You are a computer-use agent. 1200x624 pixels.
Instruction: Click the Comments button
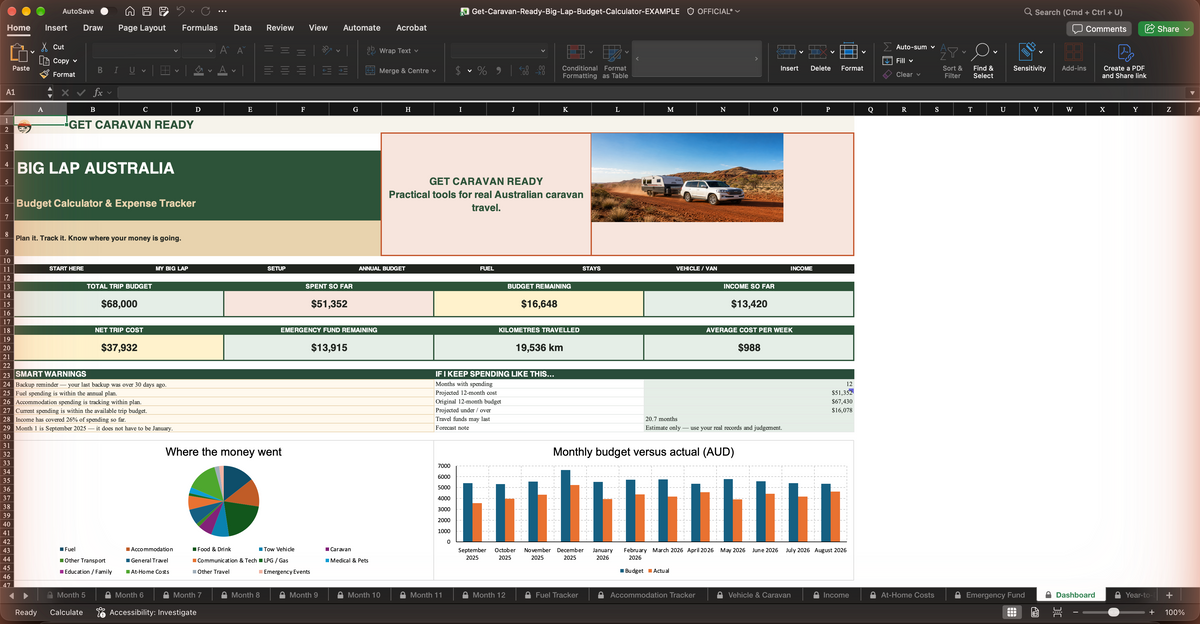(1100, 28)
